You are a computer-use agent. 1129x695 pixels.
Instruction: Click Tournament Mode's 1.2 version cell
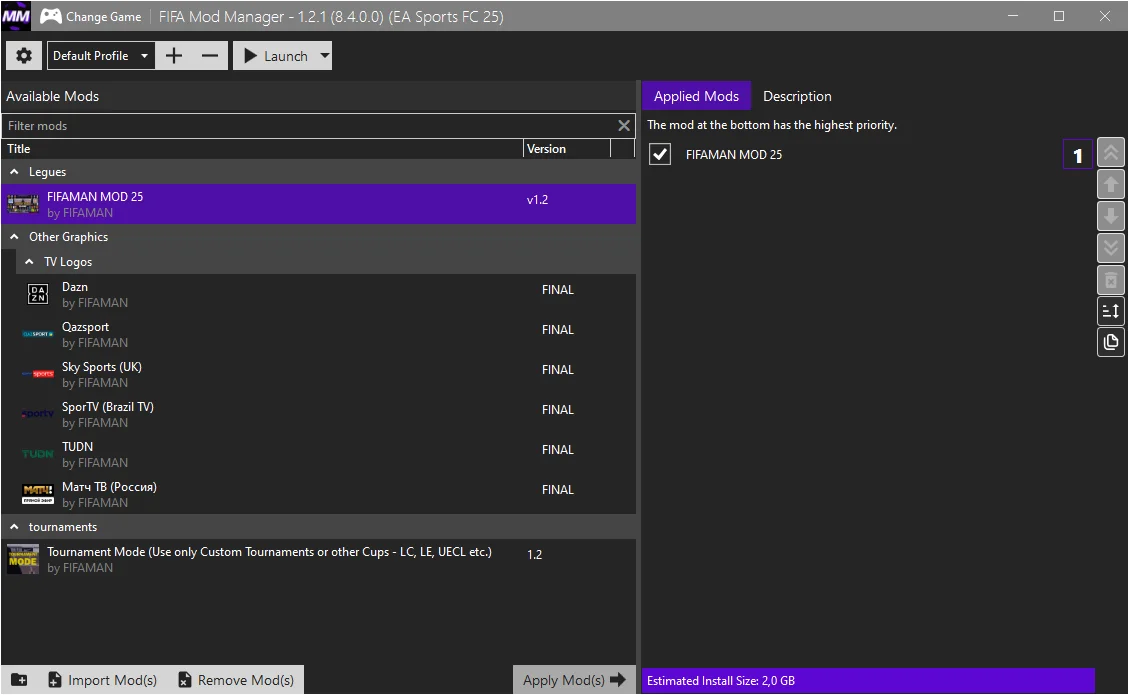[x=534, y=555]
